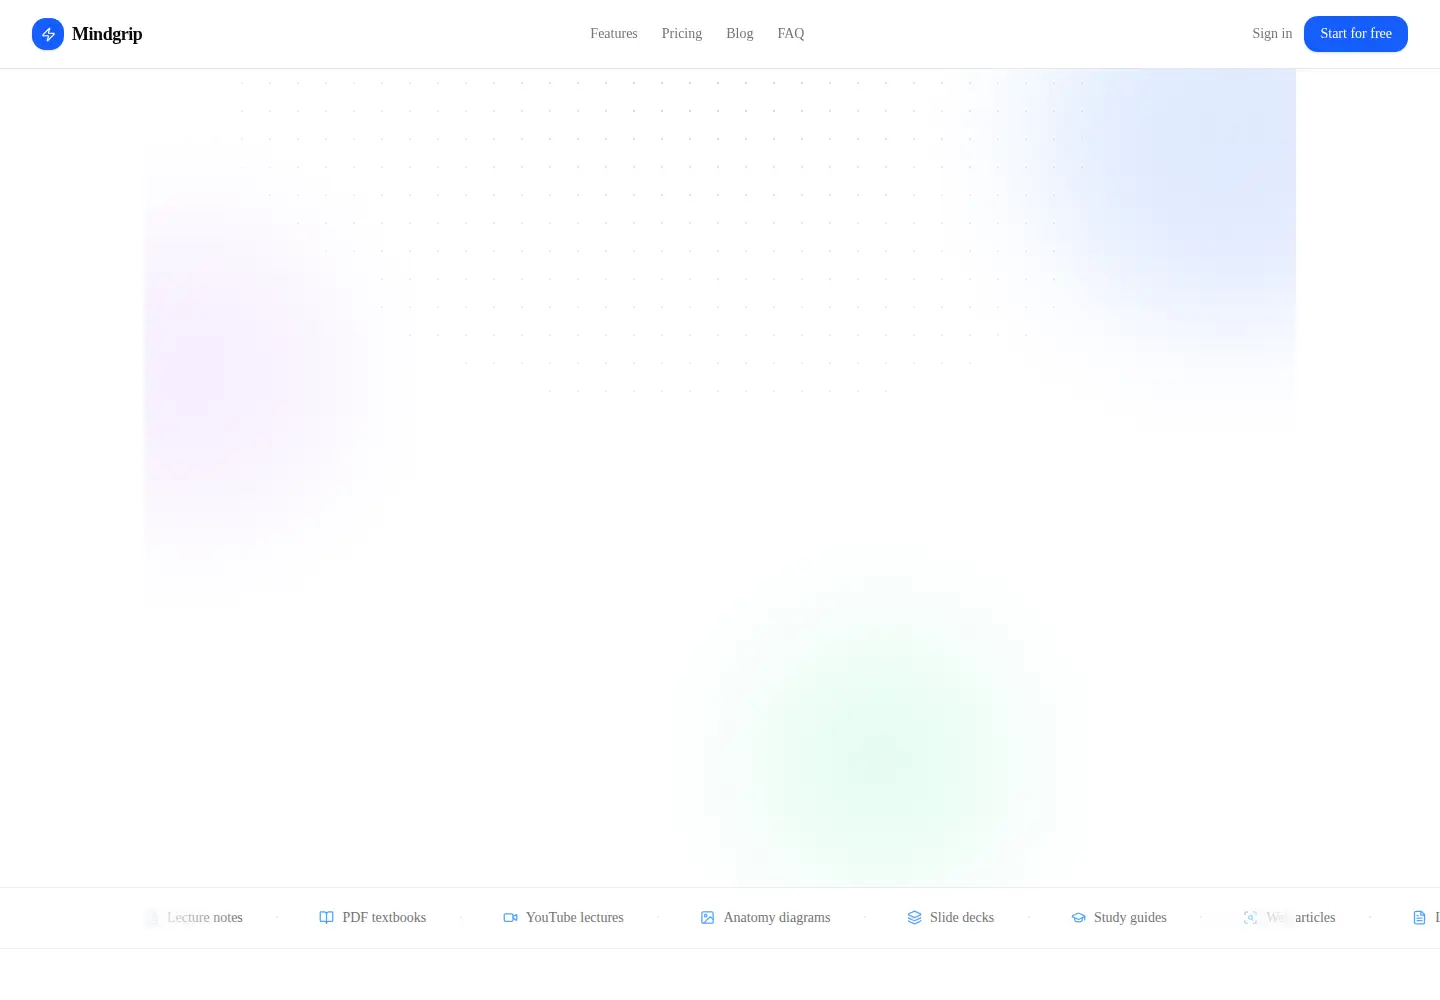This screenshot has height=1000, width=1440.
Task: Click the book icon beside PDF textbooks
Action: tap(326, 918)
